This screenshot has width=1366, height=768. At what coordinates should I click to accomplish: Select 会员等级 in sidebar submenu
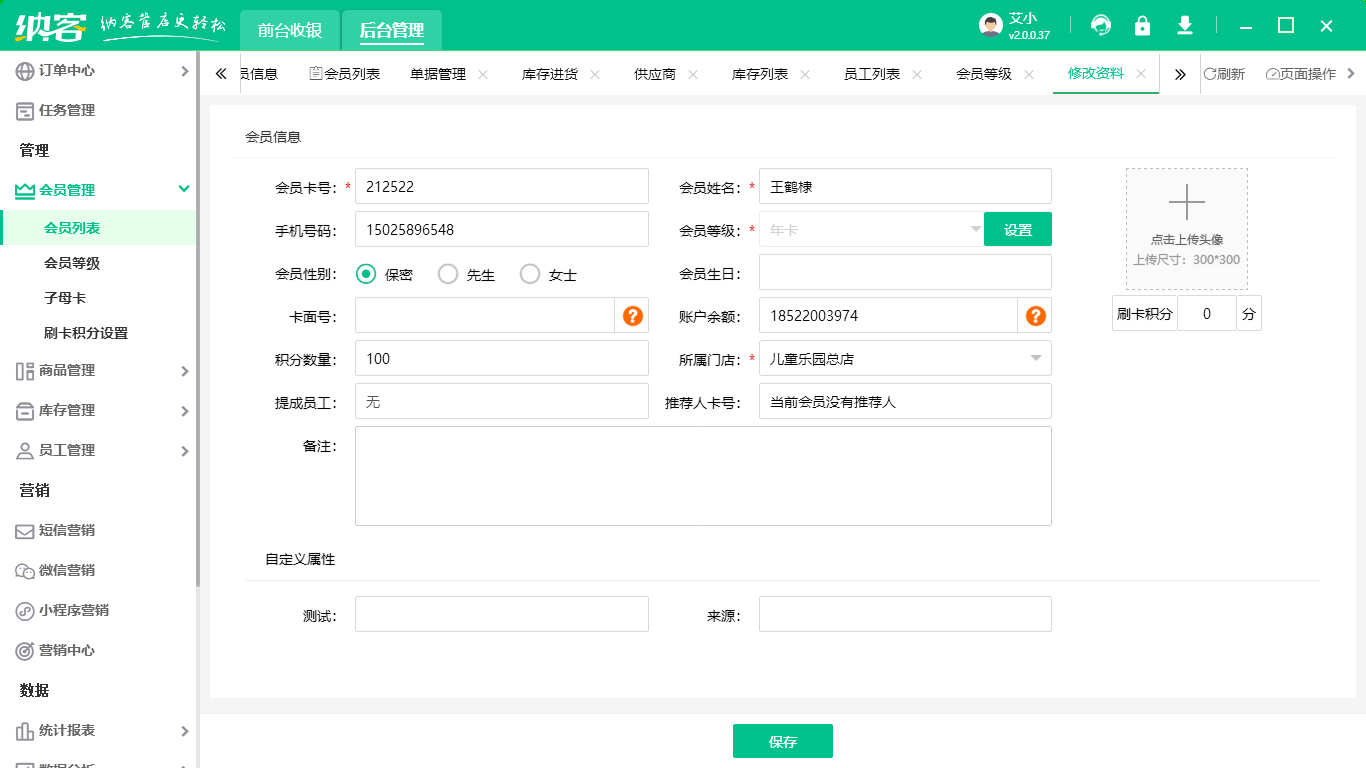(98, 263)
